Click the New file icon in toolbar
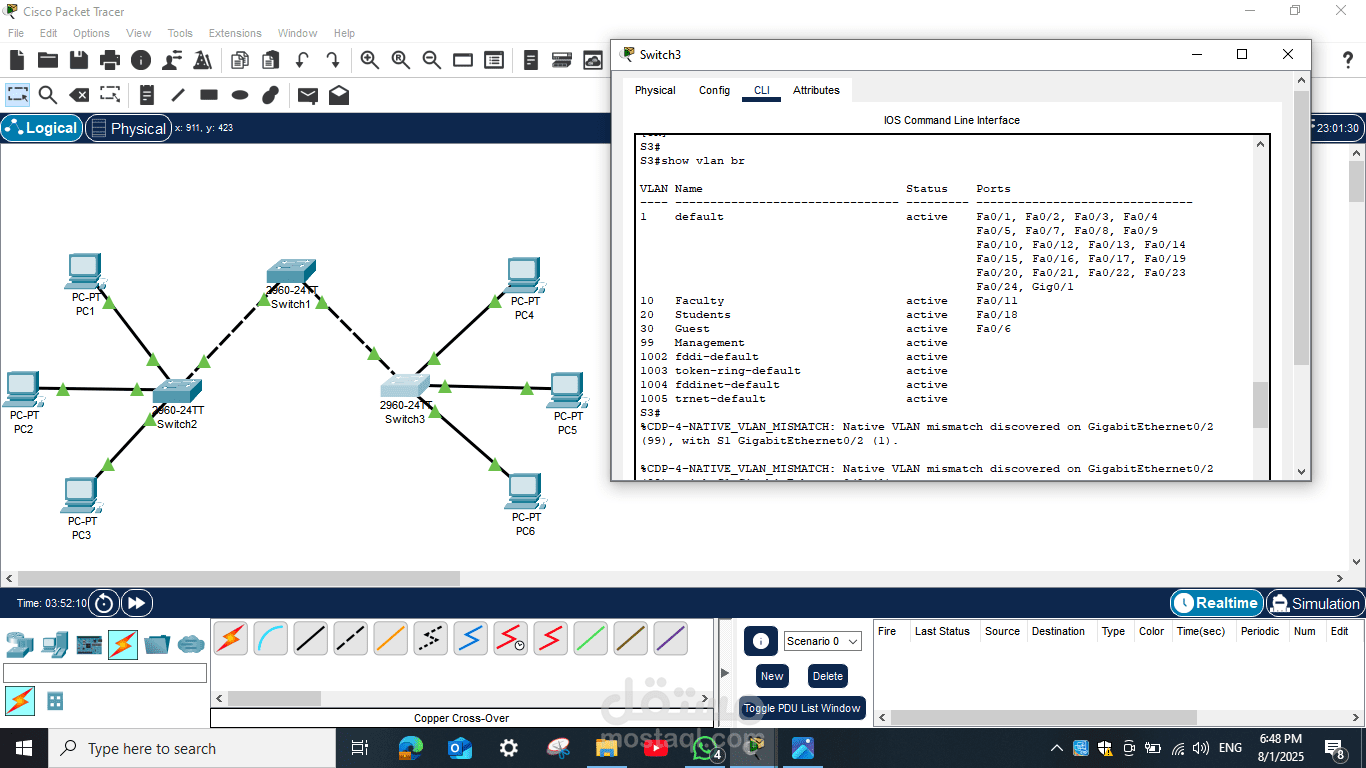 pyautogui.click(x=16, y=60)
